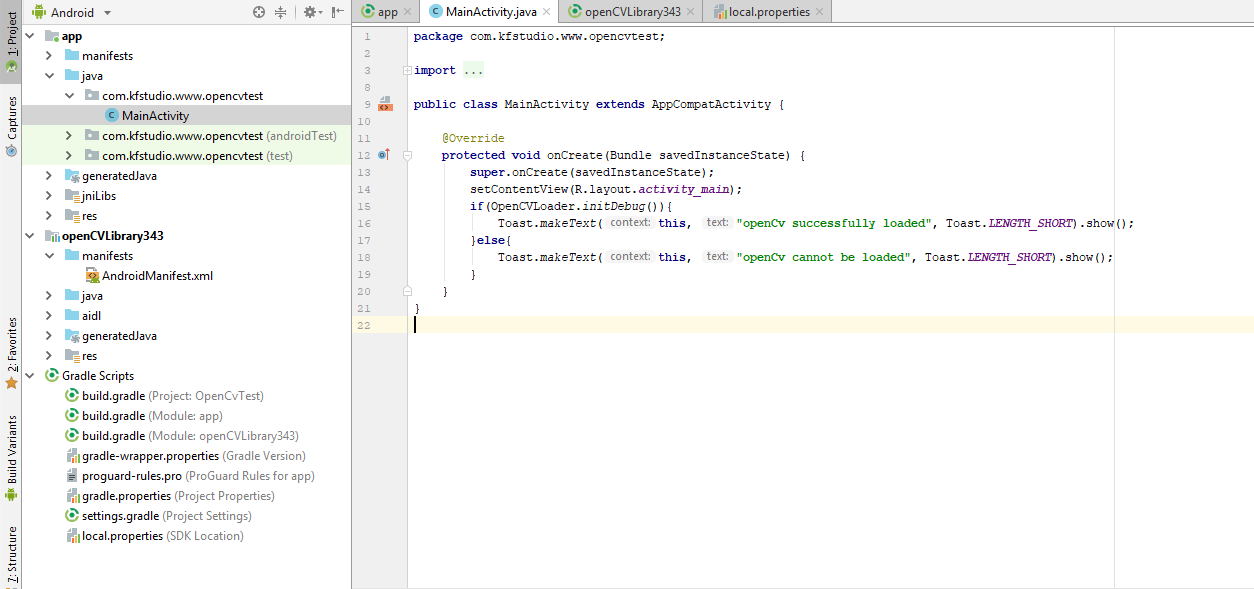The image size is (1254, 589).
Task: Collapse manifests folder under openCVLibrary343
Action: click(49, 256)
